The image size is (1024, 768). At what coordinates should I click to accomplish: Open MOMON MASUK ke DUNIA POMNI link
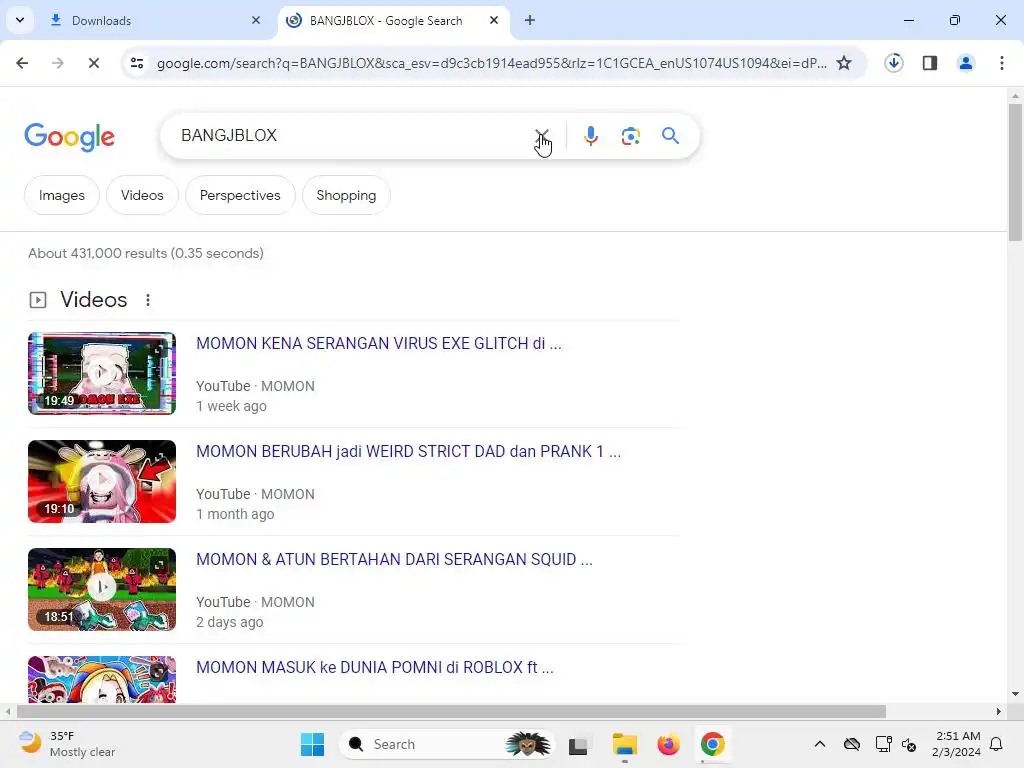[x=375, y=667]
